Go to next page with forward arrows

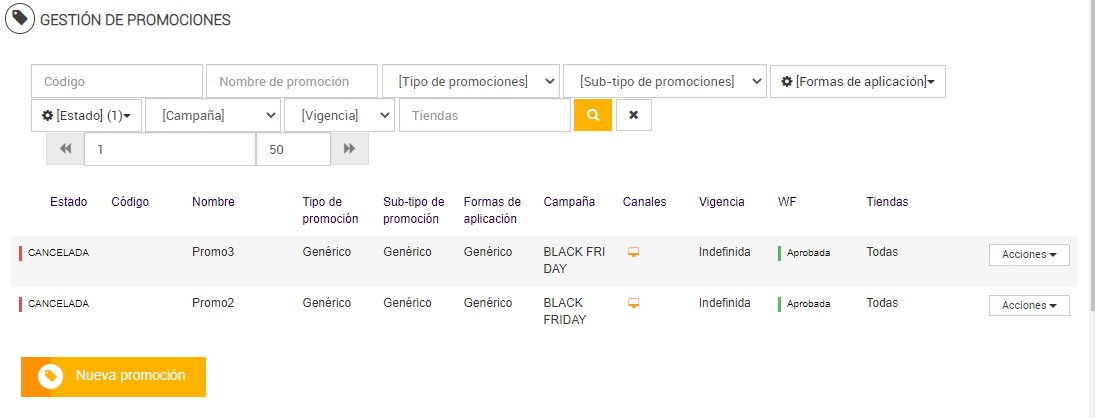(350, 149)
